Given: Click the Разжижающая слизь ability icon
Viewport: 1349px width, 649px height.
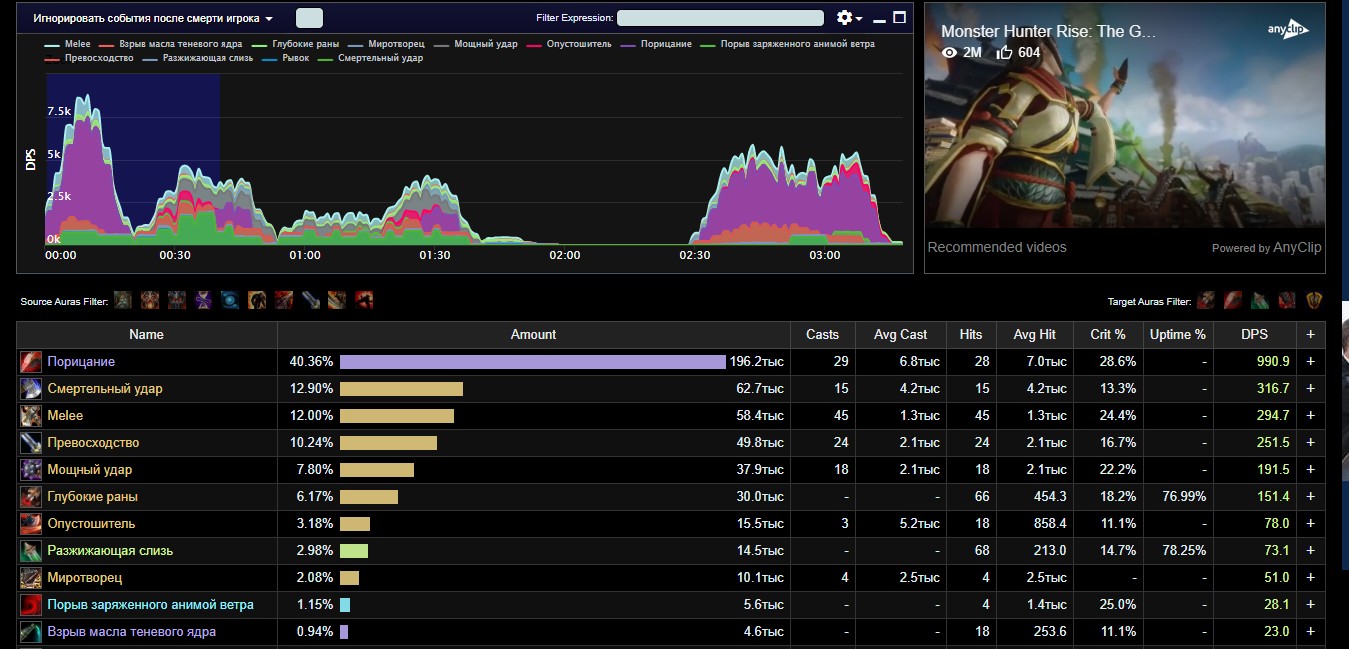Looking at the screenshot, I should point(31,551).
